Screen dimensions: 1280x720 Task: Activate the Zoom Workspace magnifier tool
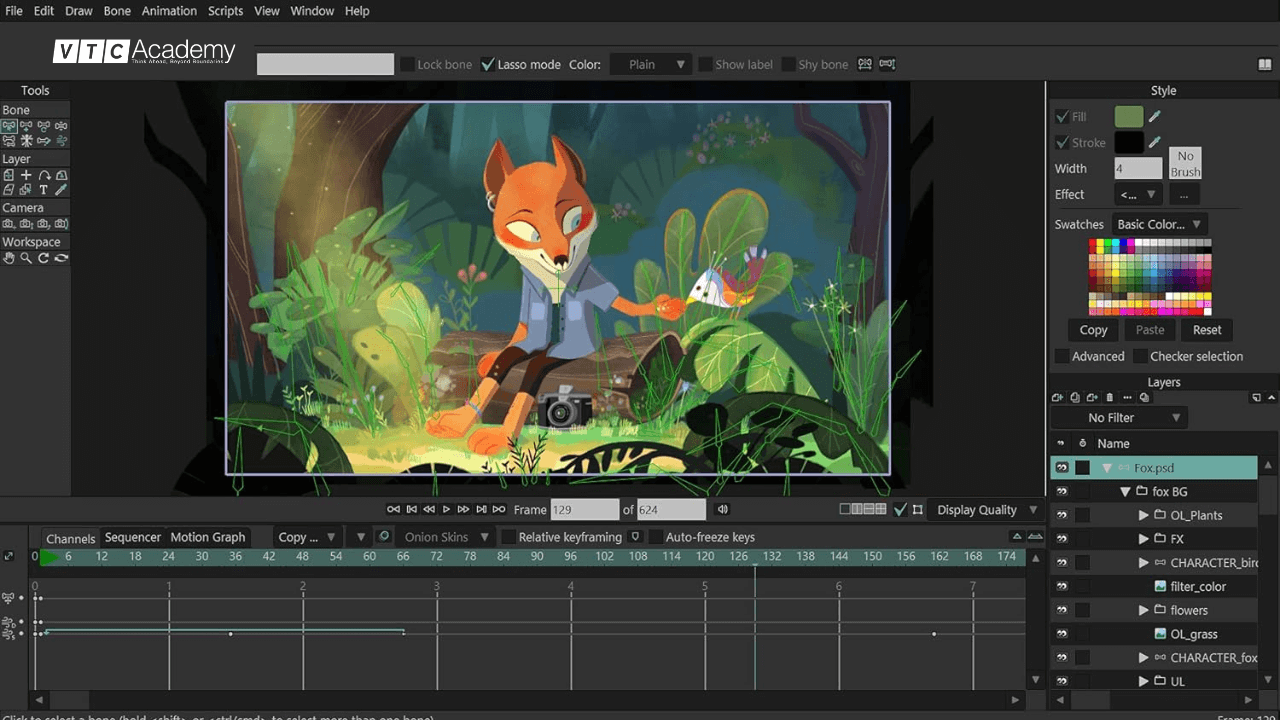26,258
